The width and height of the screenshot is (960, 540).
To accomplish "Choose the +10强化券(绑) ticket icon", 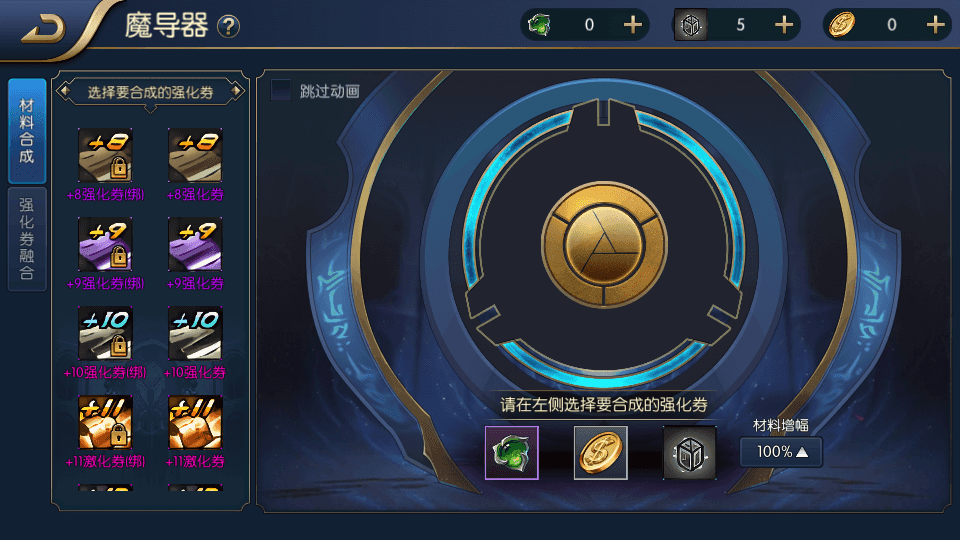I will coord(105,333).
